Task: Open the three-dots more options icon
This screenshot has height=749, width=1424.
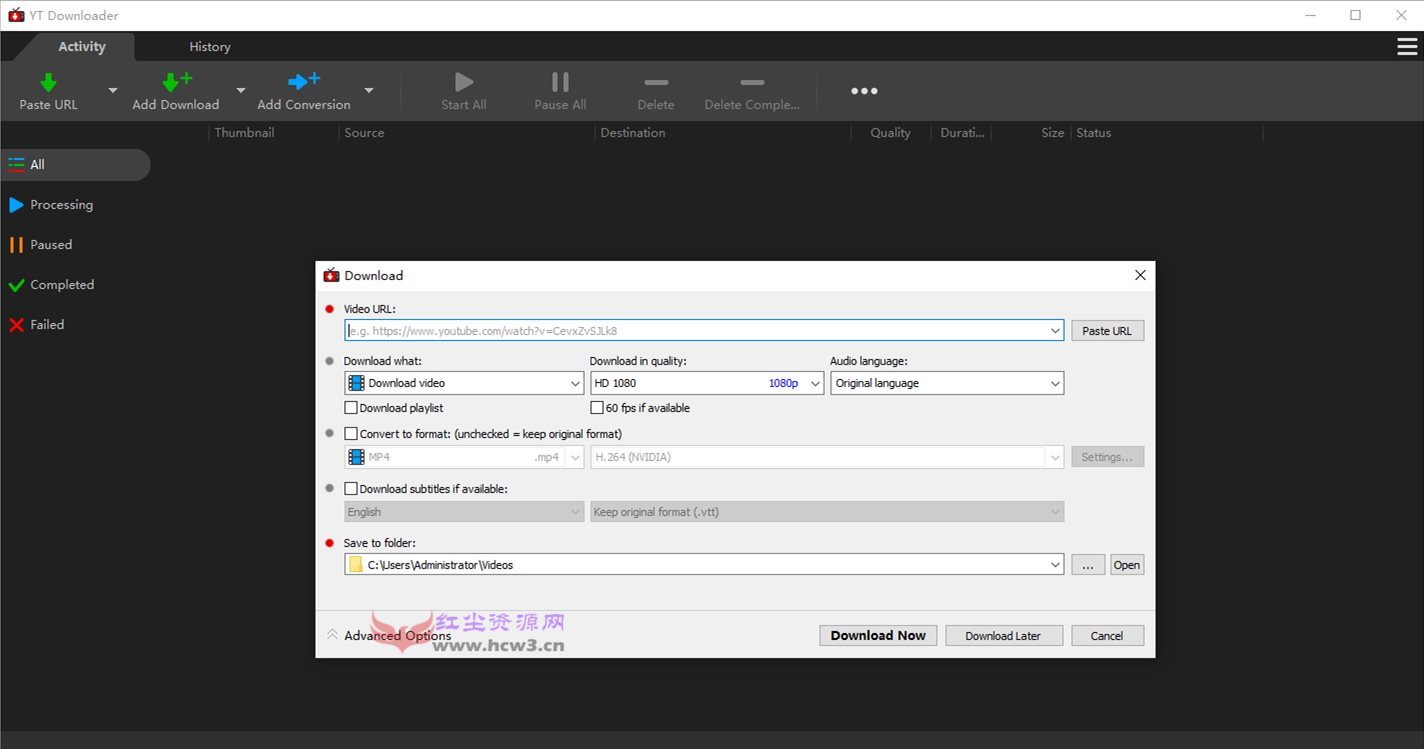Action: [x=864, y=91]
